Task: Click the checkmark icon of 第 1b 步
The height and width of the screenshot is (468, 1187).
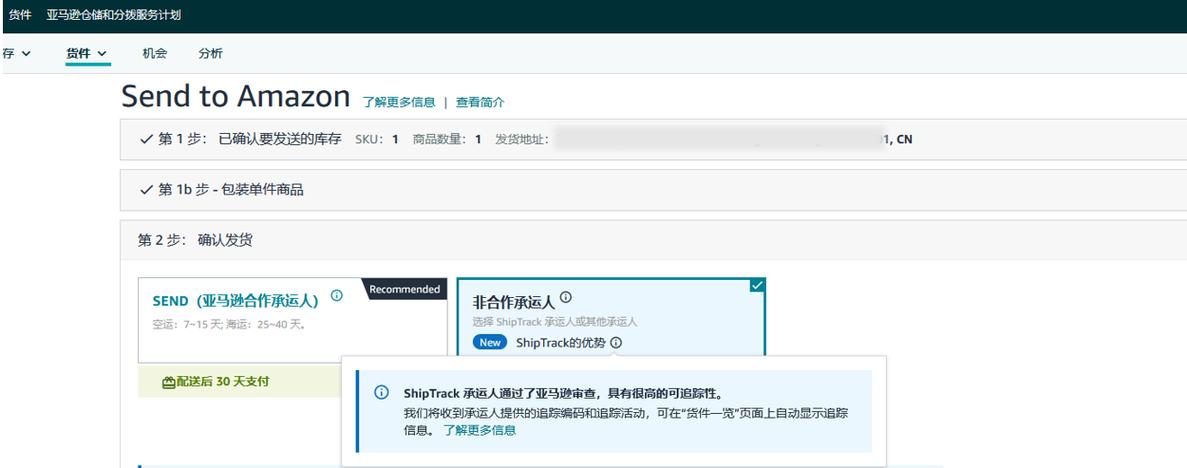Action: coord(146,189)
